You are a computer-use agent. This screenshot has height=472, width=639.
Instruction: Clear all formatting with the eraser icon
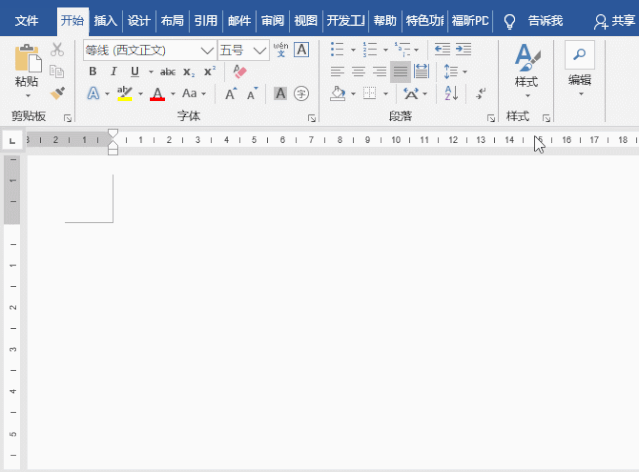point(239,71)
